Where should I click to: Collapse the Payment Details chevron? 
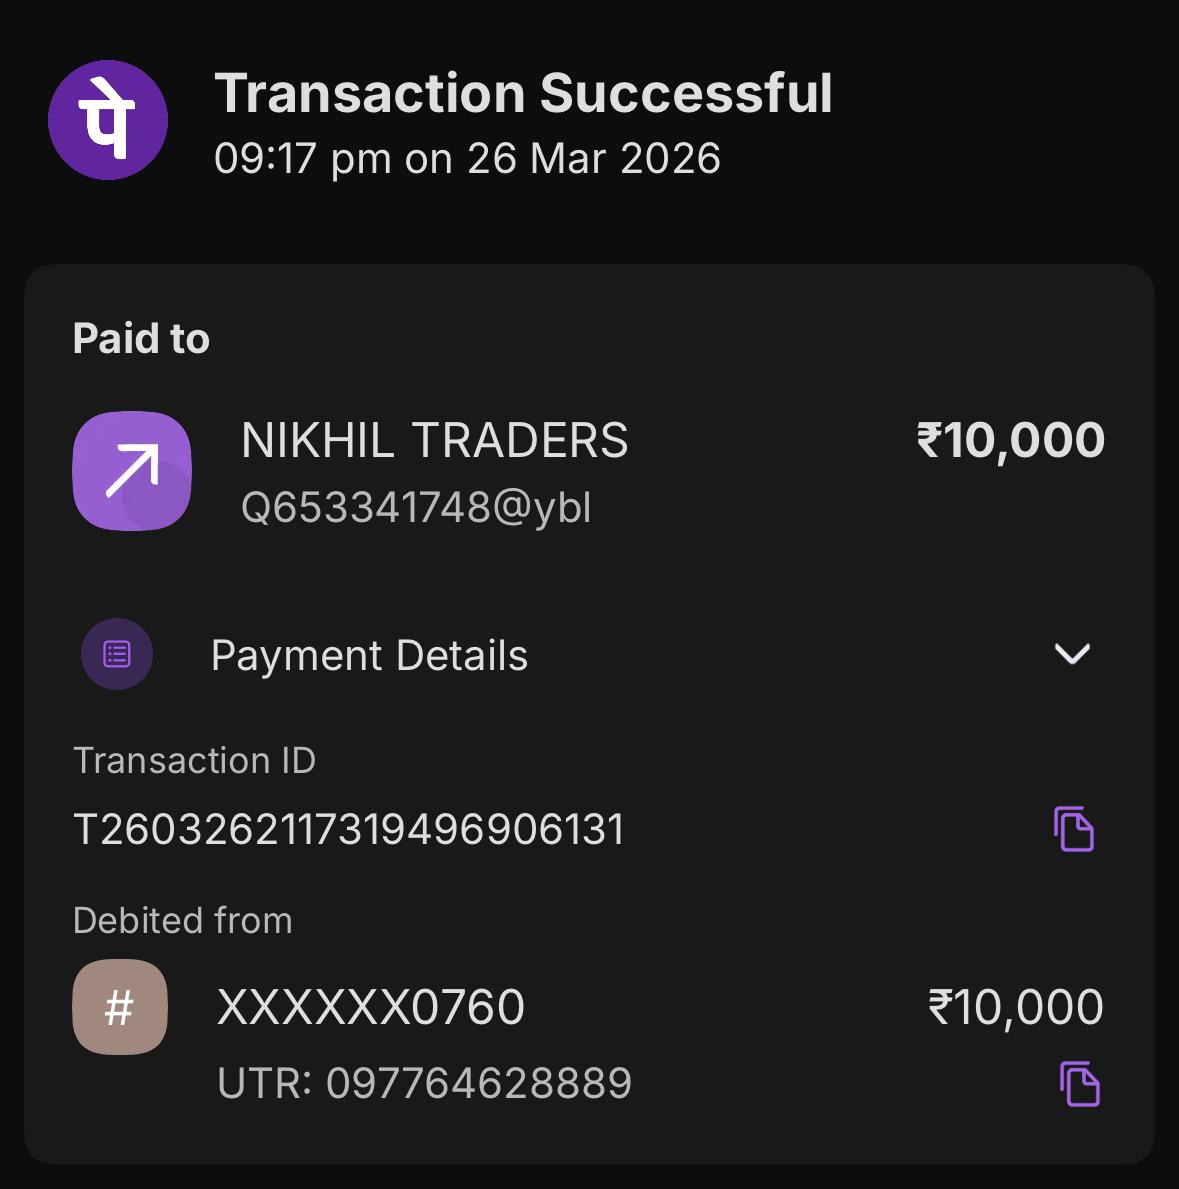point(1072,654)
